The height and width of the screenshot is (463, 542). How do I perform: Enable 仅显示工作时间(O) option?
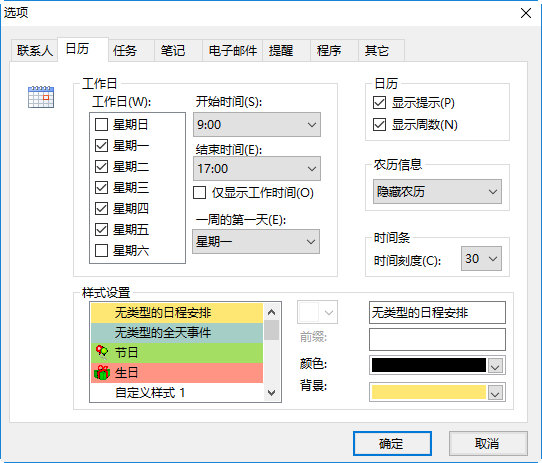click(x=199, y=193)
